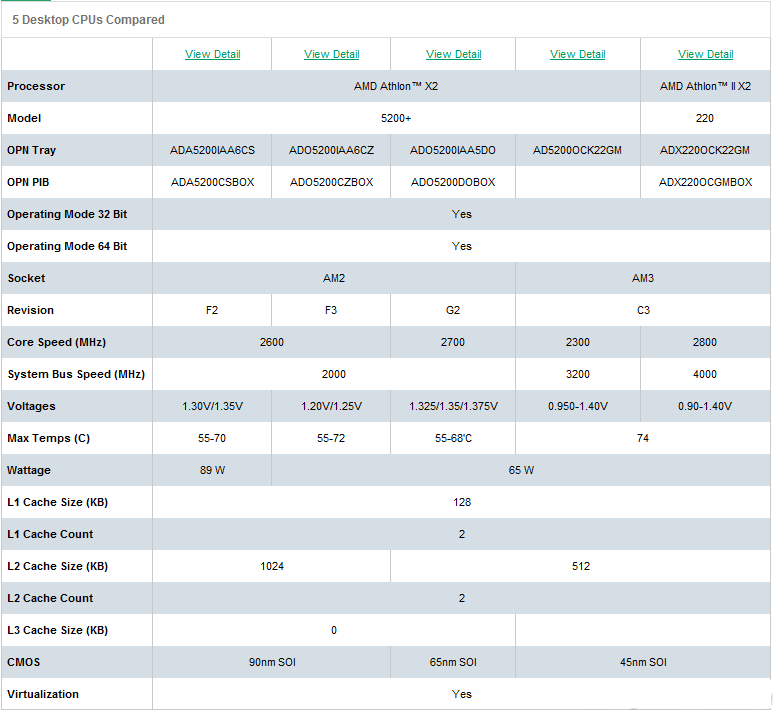773x710 pixels.
Task: Select OPN Tray cell 'AD5200OCK22GM'
Action: 577,150
